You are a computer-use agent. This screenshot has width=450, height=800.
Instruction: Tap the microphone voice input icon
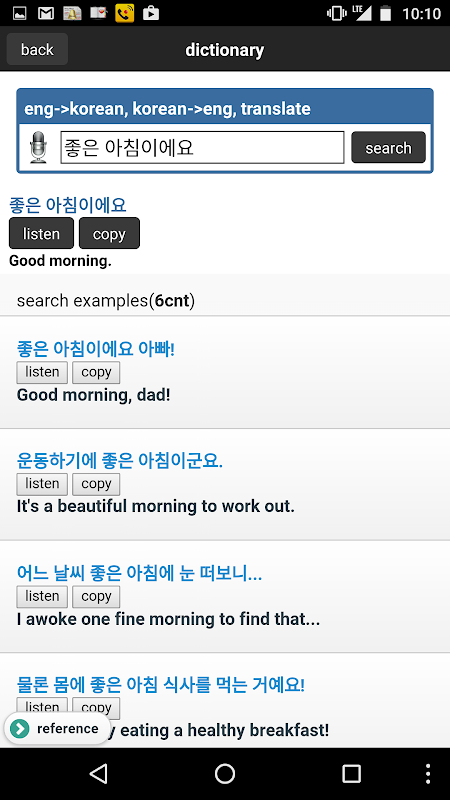tap(38, 148)
